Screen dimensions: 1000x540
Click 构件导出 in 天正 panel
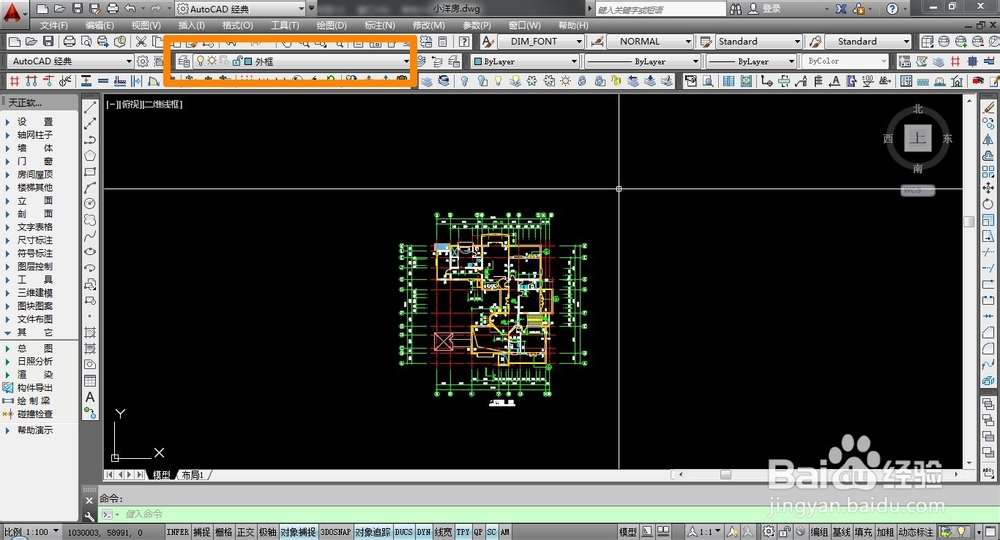(x=35, y=388)
